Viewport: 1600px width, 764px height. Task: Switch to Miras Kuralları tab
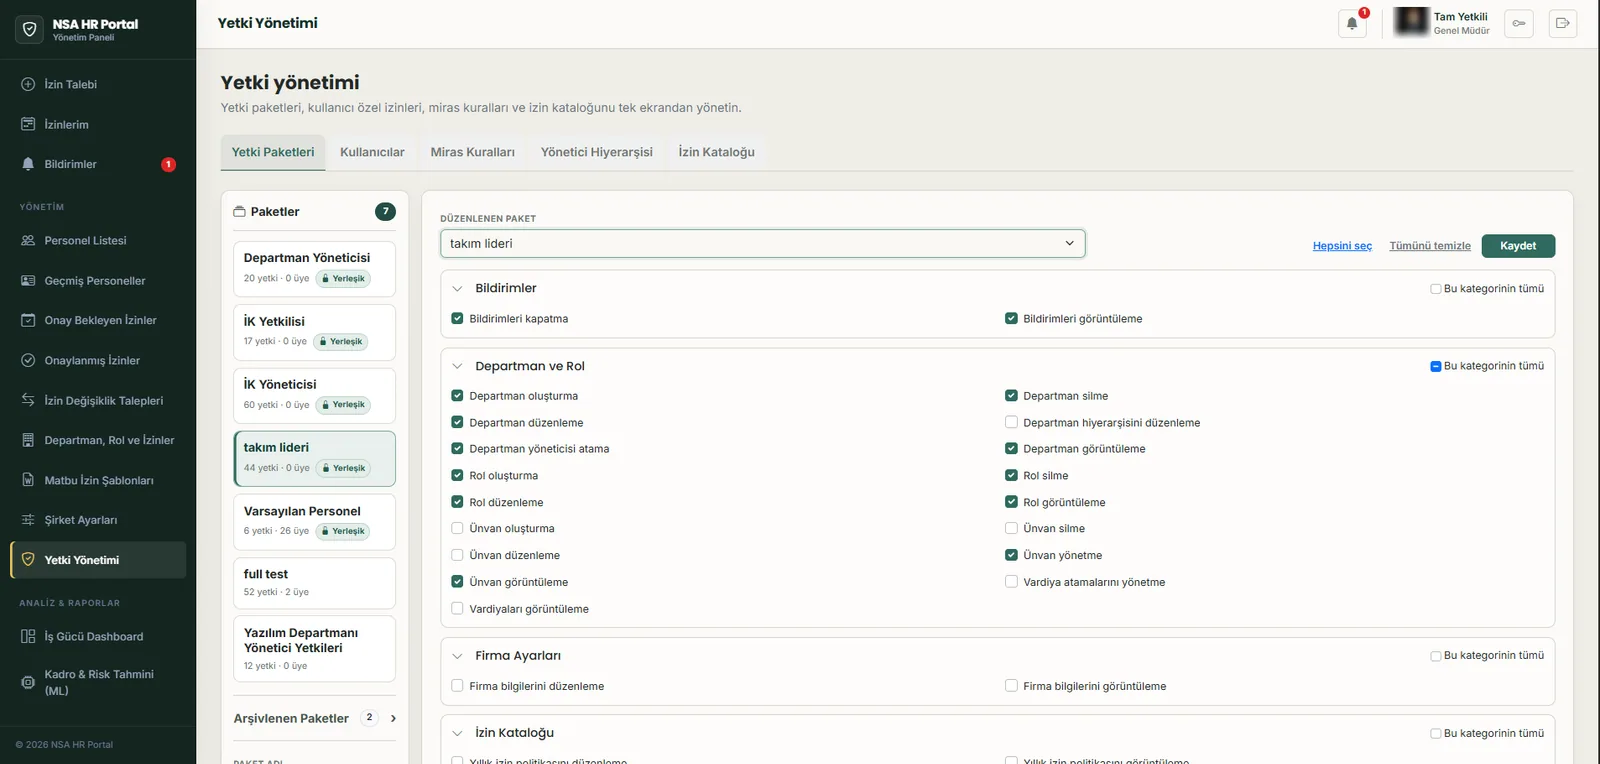click(472, 152)
